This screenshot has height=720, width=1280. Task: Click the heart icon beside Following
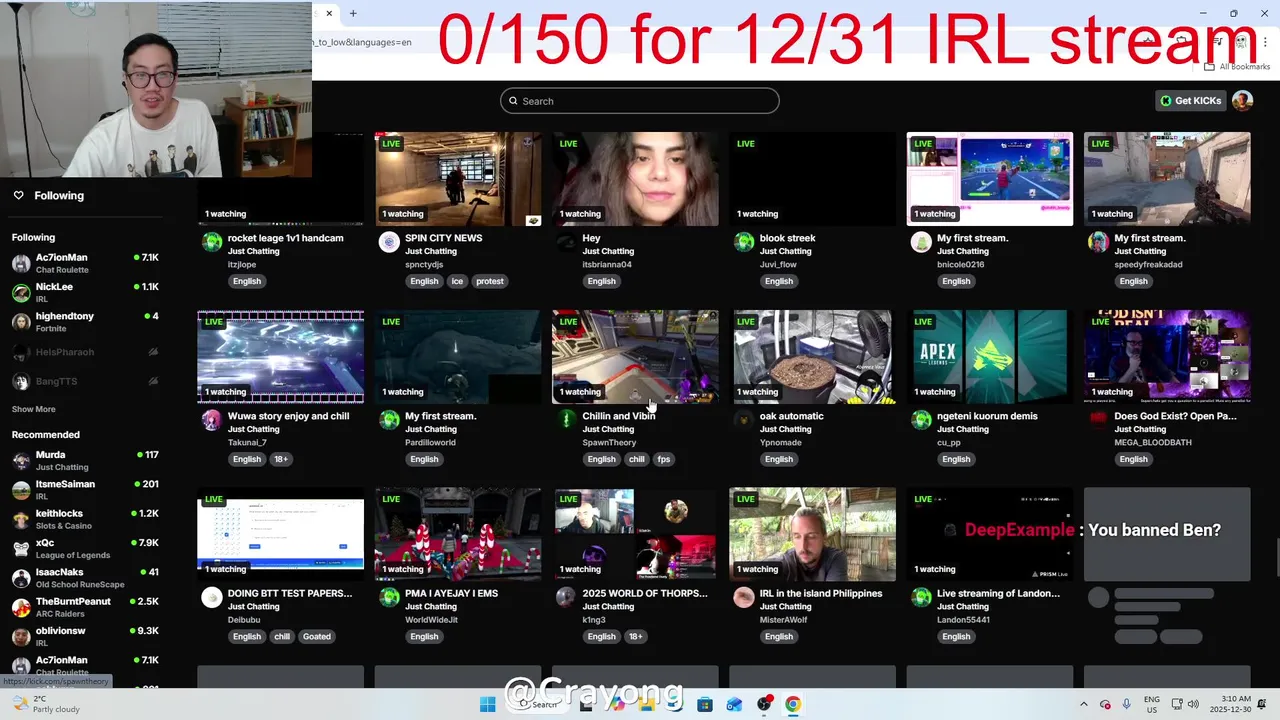click(18, 196)
